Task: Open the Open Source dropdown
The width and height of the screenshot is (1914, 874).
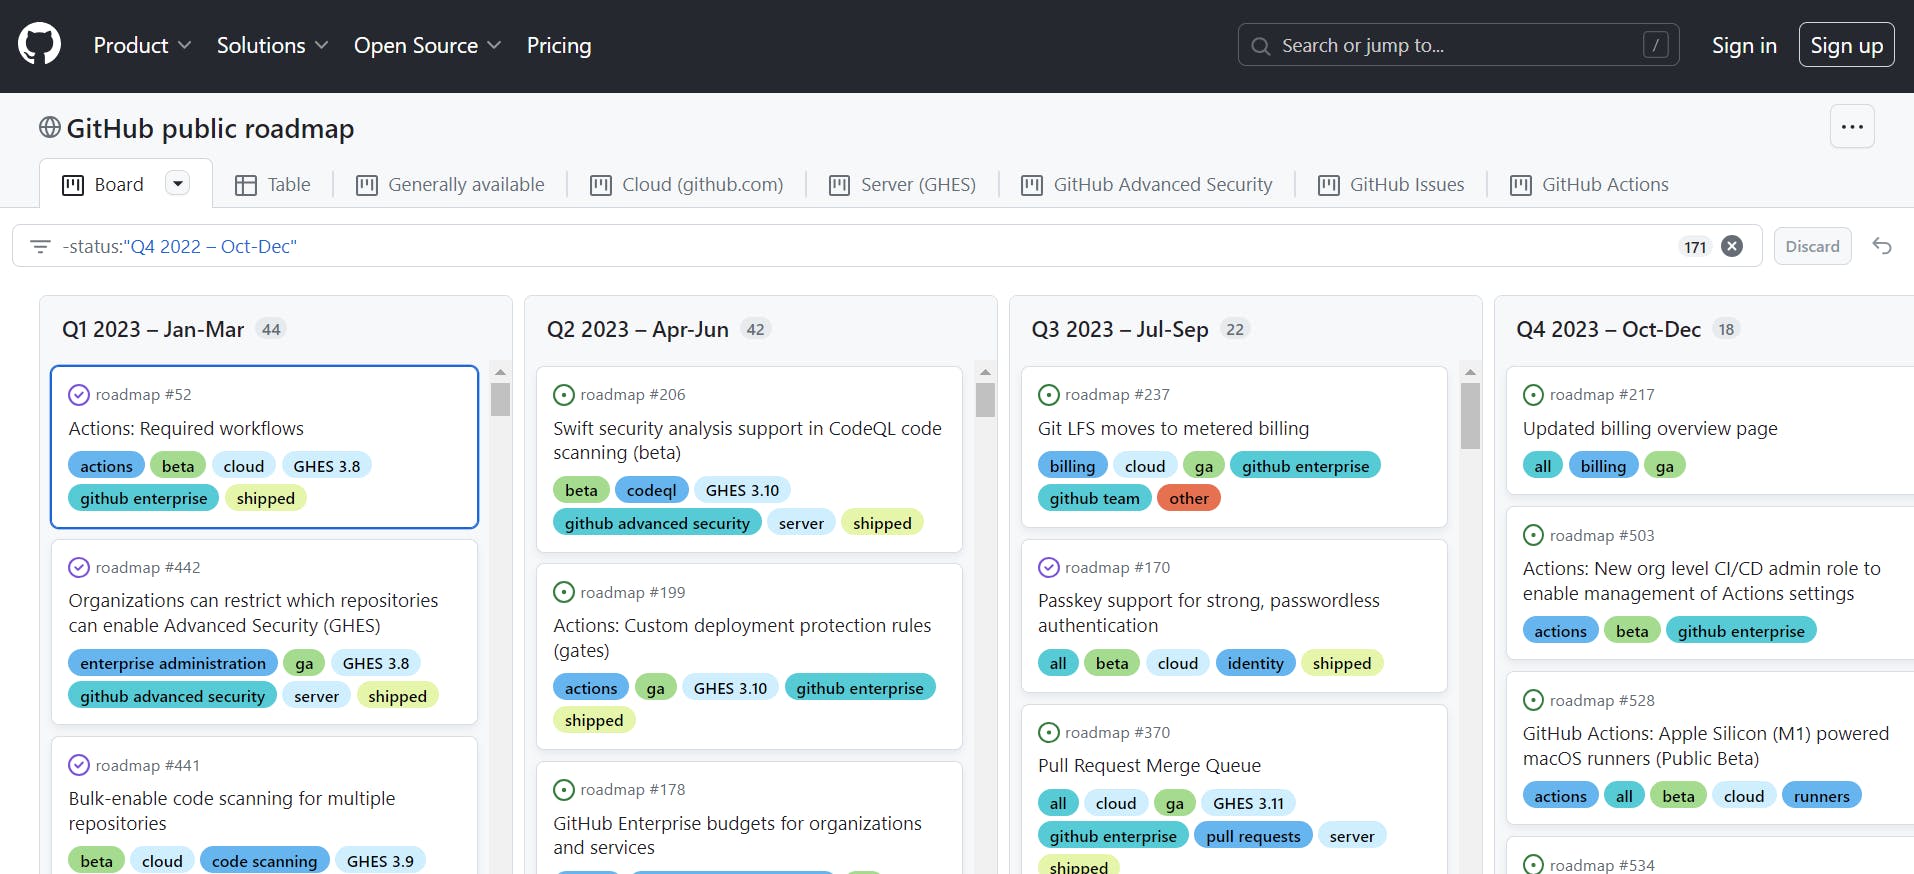Action: tap(427, 46)
